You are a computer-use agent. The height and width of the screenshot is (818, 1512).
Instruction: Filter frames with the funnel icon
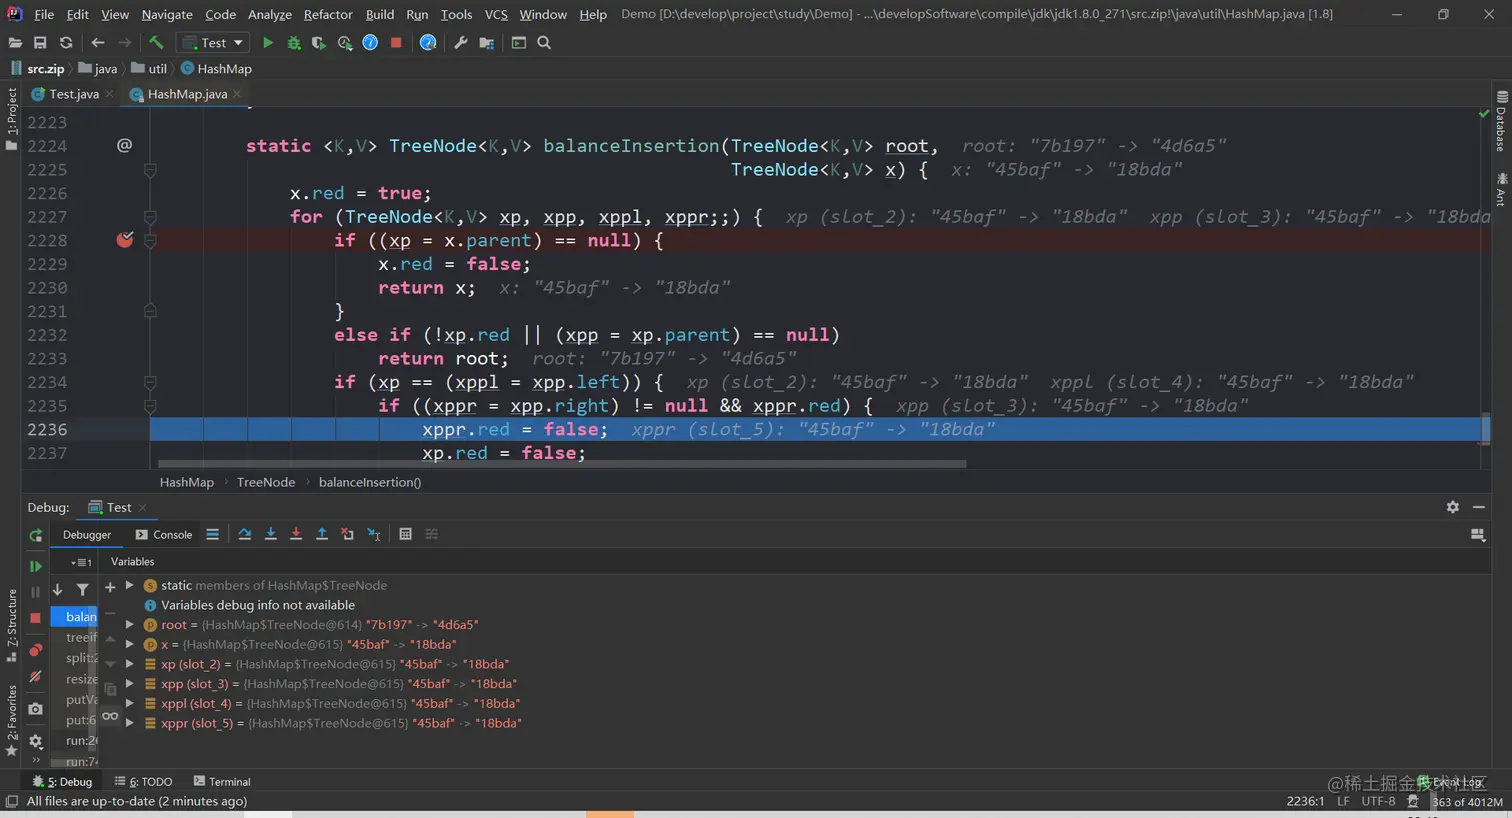83,590
